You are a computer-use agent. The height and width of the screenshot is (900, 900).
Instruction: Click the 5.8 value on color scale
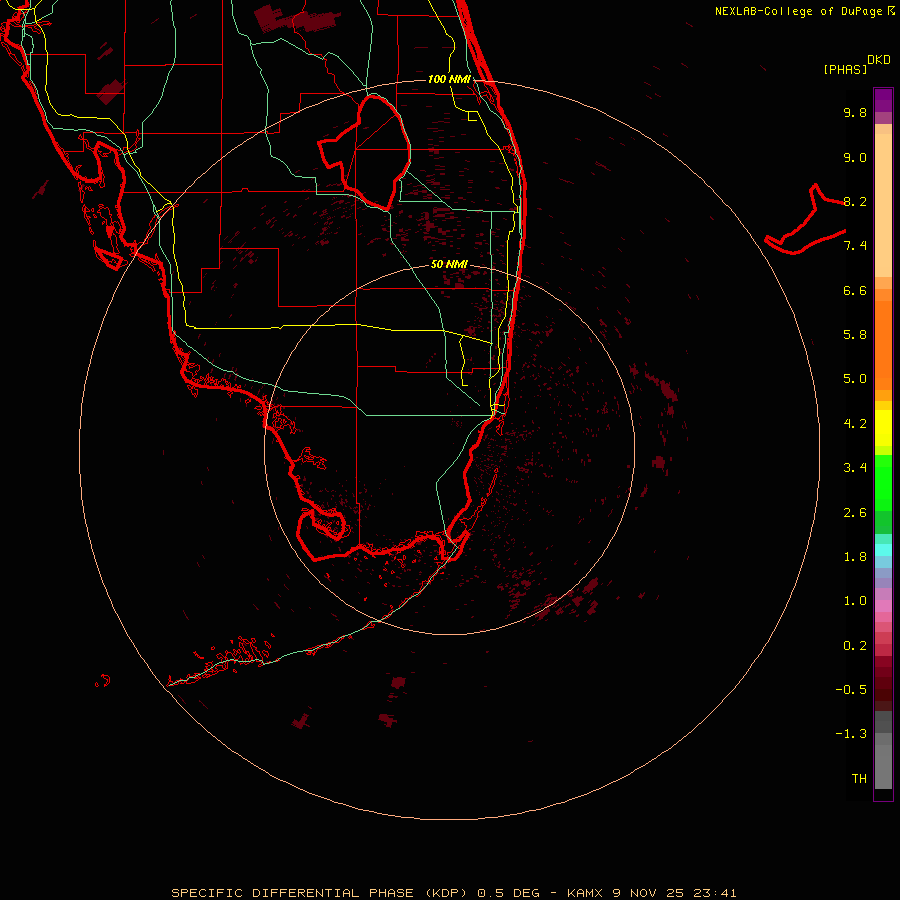click(x=855, y=335)
